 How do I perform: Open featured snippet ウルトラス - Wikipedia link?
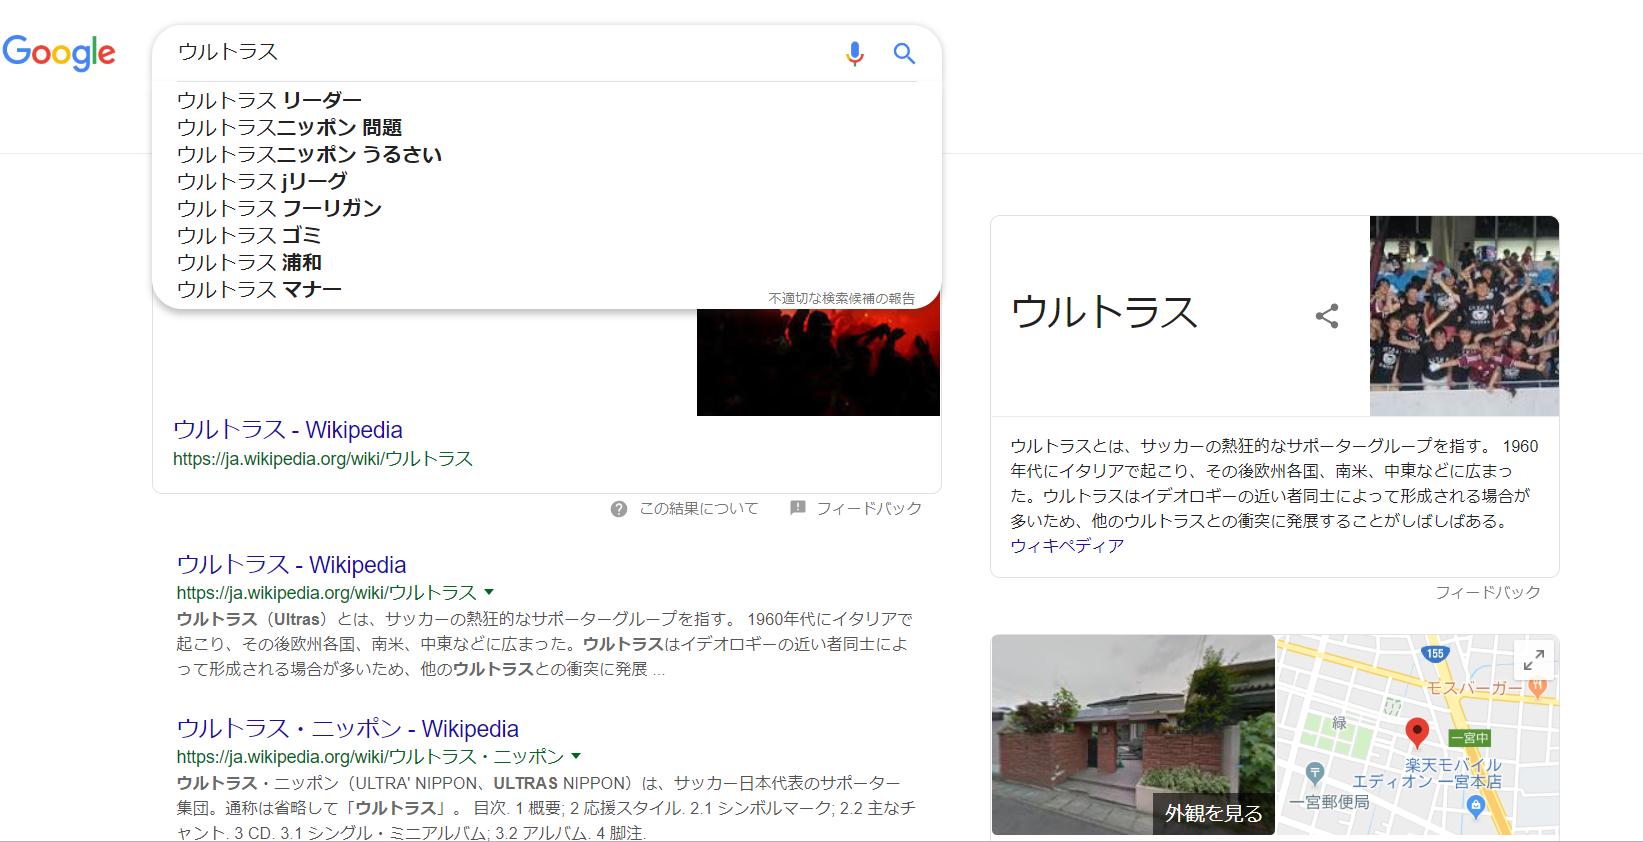[x=288, y=430]
